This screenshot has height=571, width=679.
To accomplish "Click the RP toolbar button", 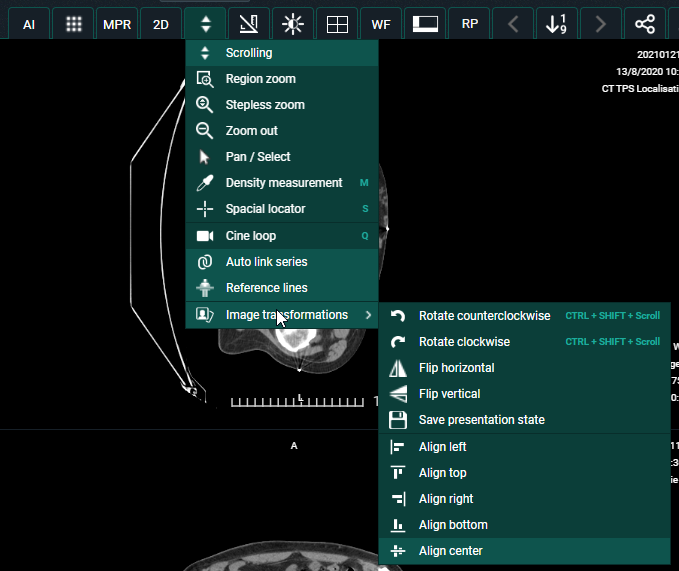I will click(470, 24).
